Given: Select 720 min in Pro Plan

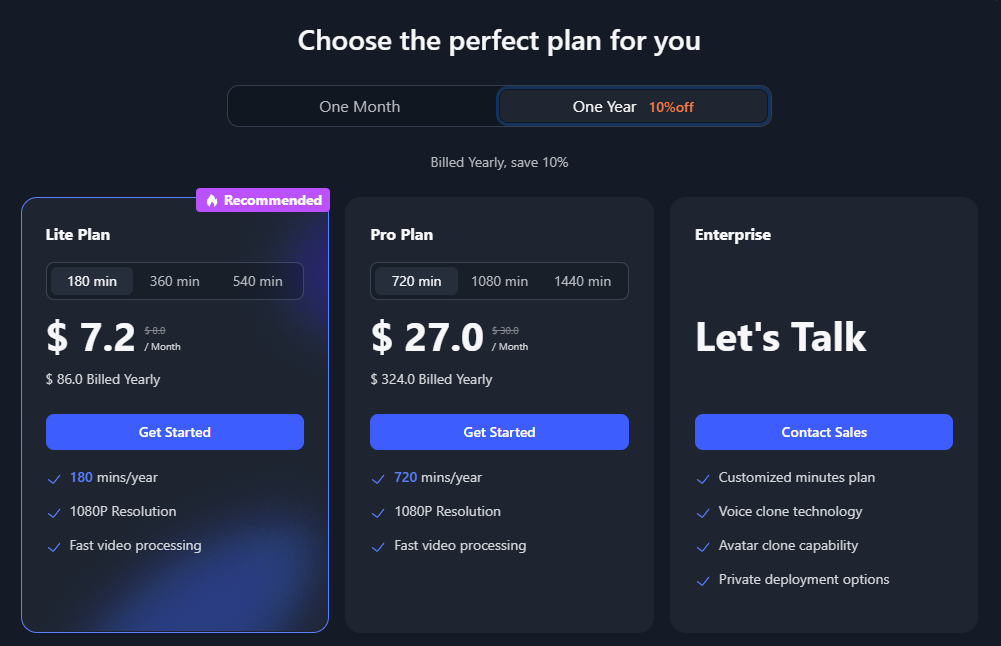Looking at the screenshot, I should pos(416,281).
